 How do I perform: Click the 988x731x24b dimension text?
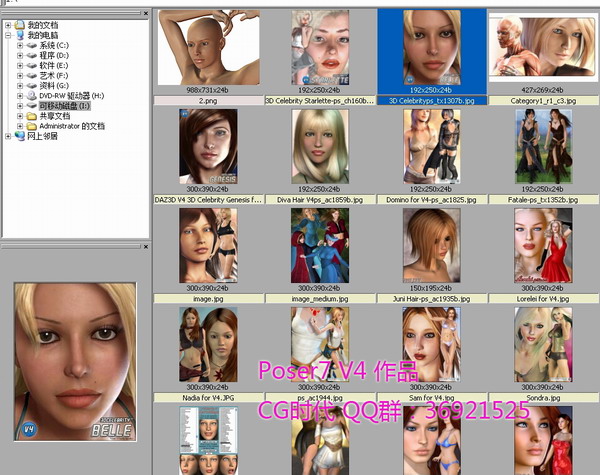207,90
